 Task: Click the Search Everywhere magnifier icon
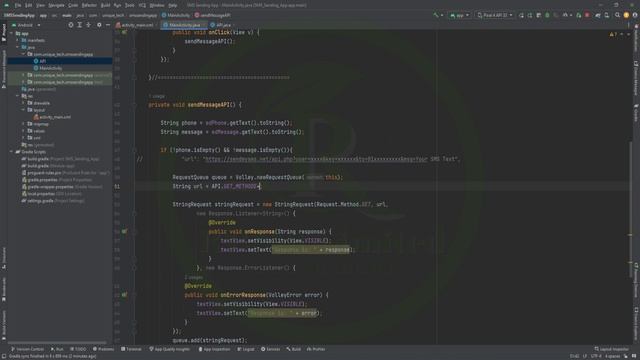coord(617,15)
